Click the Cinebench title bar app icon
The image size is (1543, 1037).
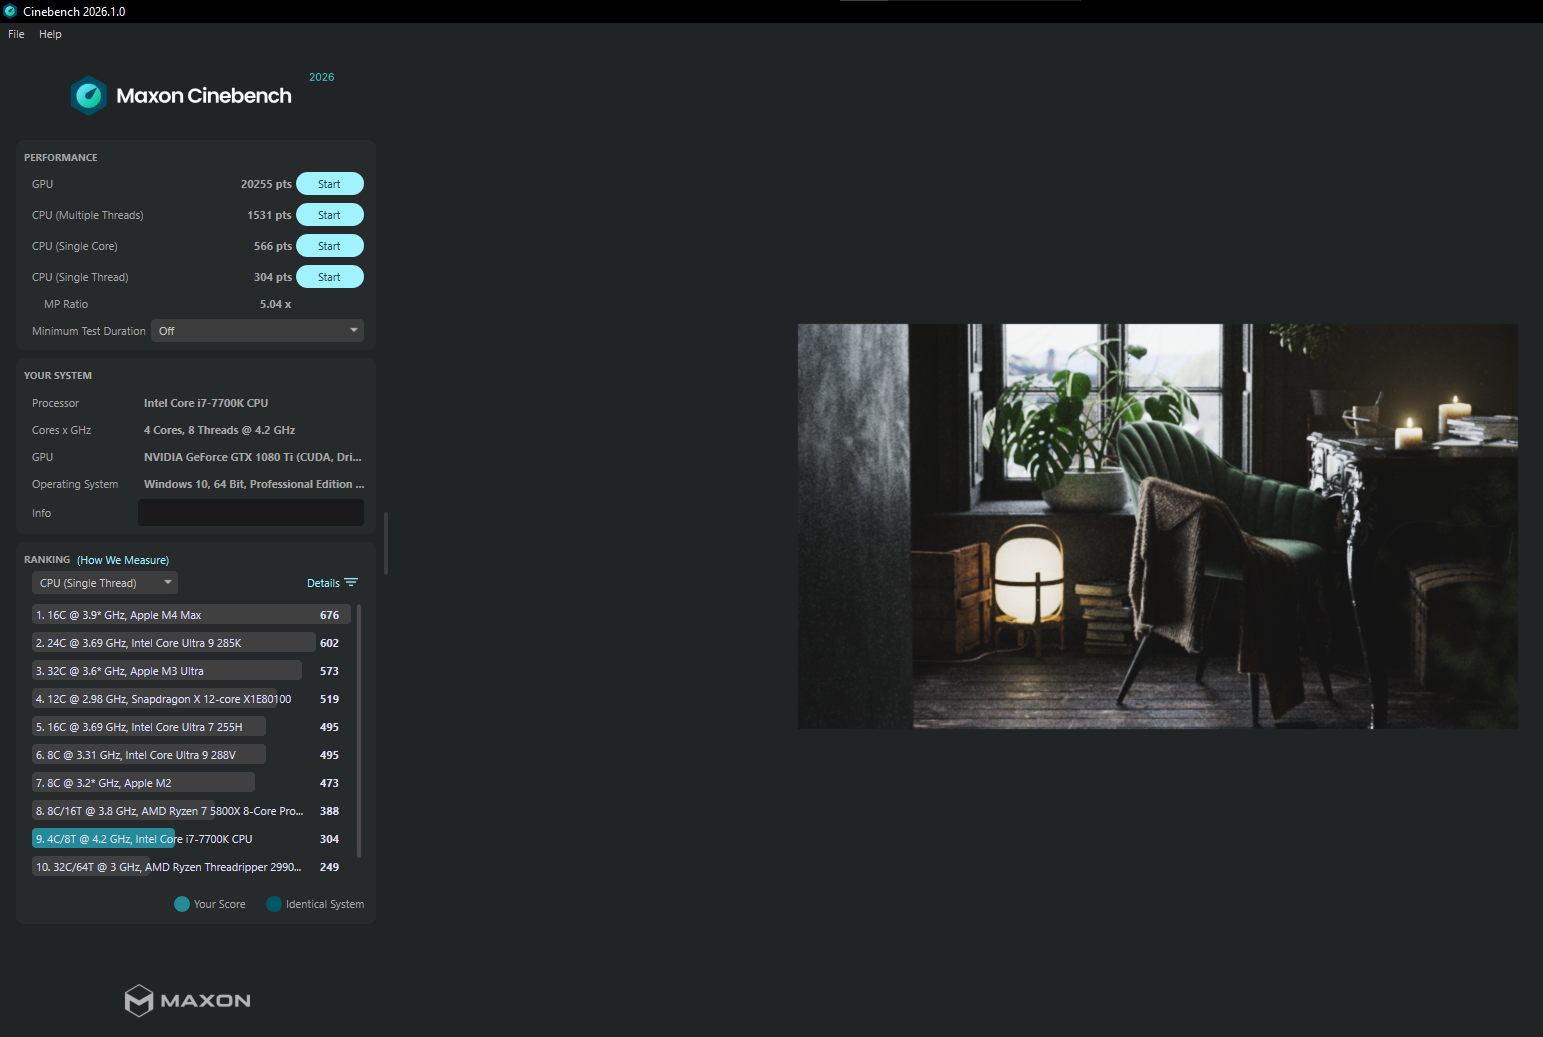(10, 11)
